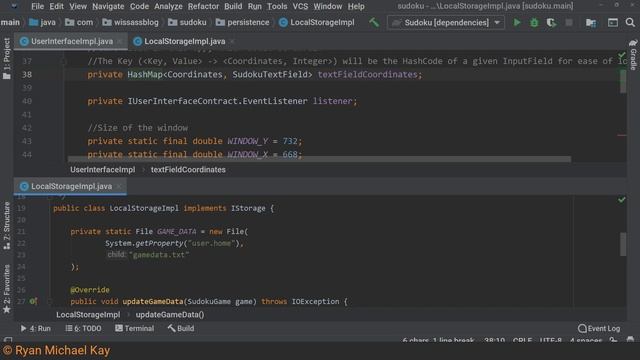Click the UserInterfaceImpl breadcrumb

click(102, 170)
